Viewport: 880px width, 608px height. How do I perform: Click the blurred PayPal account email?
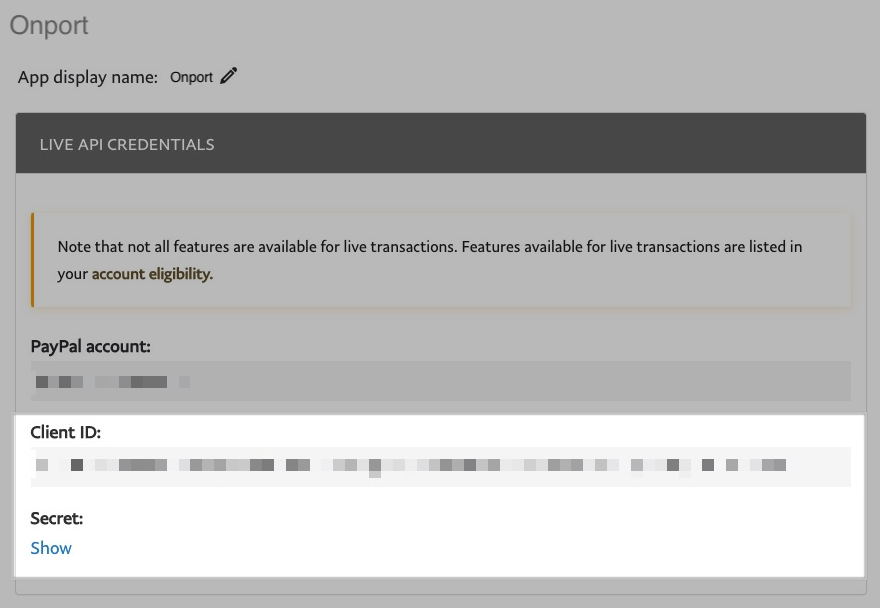click(x=110, y=382)
